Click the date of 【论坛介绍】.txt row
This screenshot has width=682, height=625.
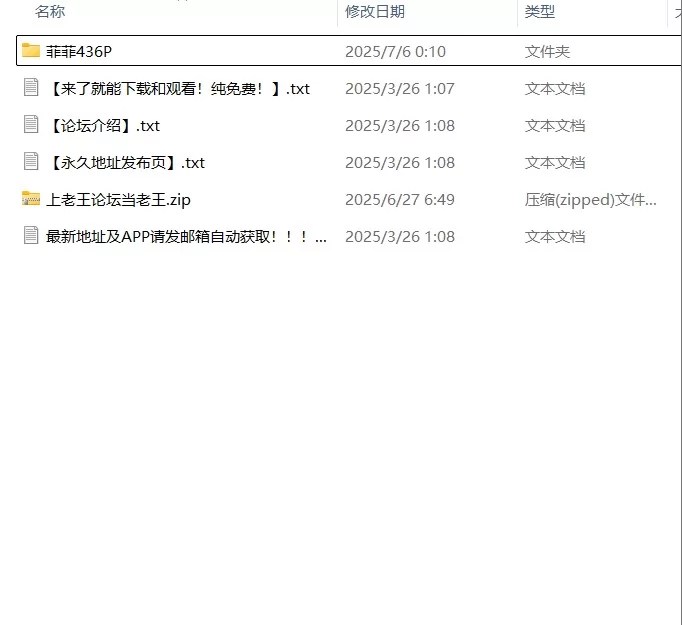pos(400,126)
